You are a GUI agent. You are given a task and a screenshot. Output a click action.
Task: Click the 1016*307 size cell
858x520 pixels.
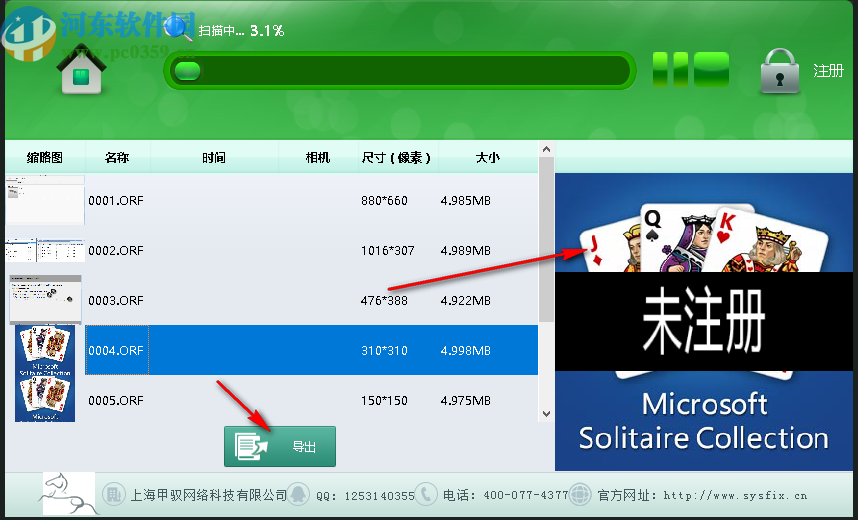pos(387,250)
